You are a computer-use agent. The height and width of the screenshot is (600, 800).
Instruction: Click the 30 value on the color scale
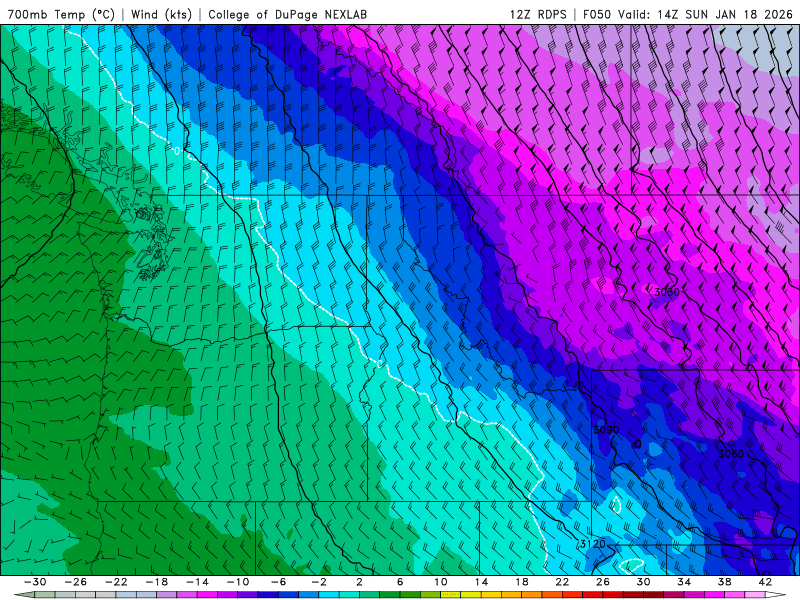click(643, 582)
